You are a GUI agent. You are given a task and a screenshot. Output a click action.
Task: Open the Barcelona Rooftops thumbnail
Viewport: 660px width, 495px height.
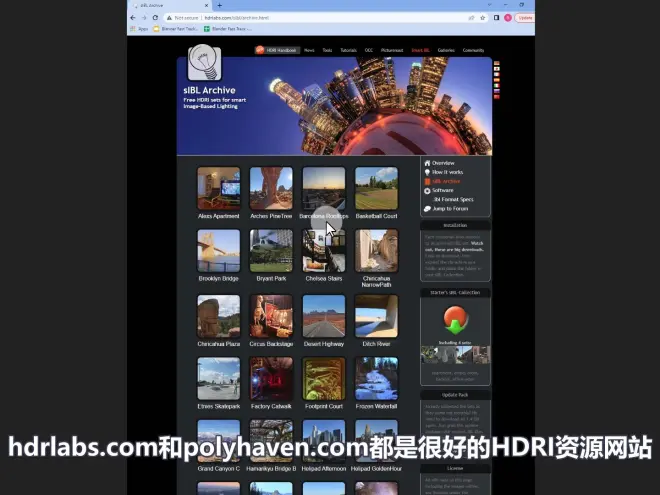coord(324,188)
